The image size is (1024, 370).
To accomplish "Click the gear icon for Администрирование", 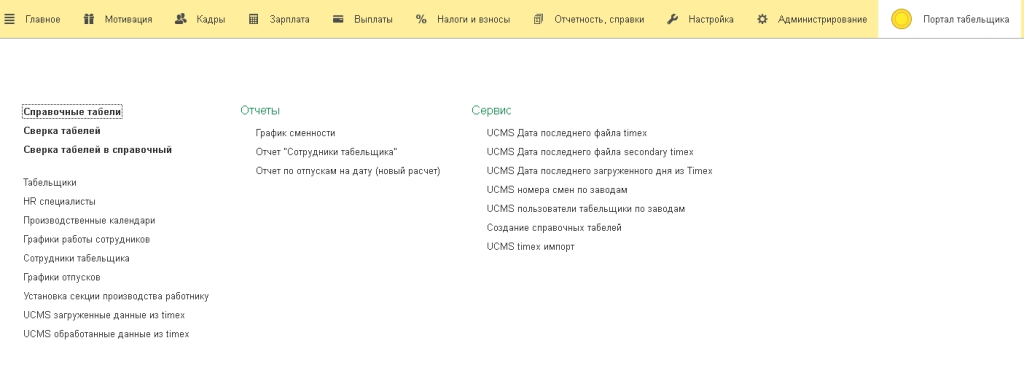I will coord(762,19).
